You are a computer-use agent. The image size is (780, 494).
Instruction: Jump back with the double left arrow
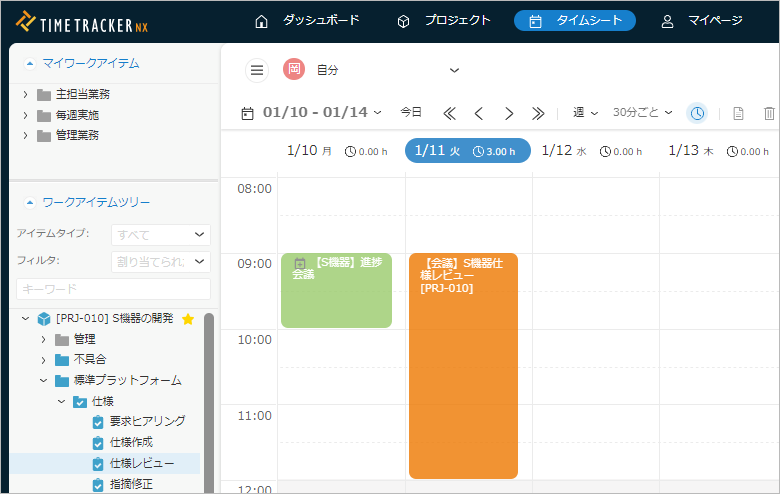(x=449, y=113)
